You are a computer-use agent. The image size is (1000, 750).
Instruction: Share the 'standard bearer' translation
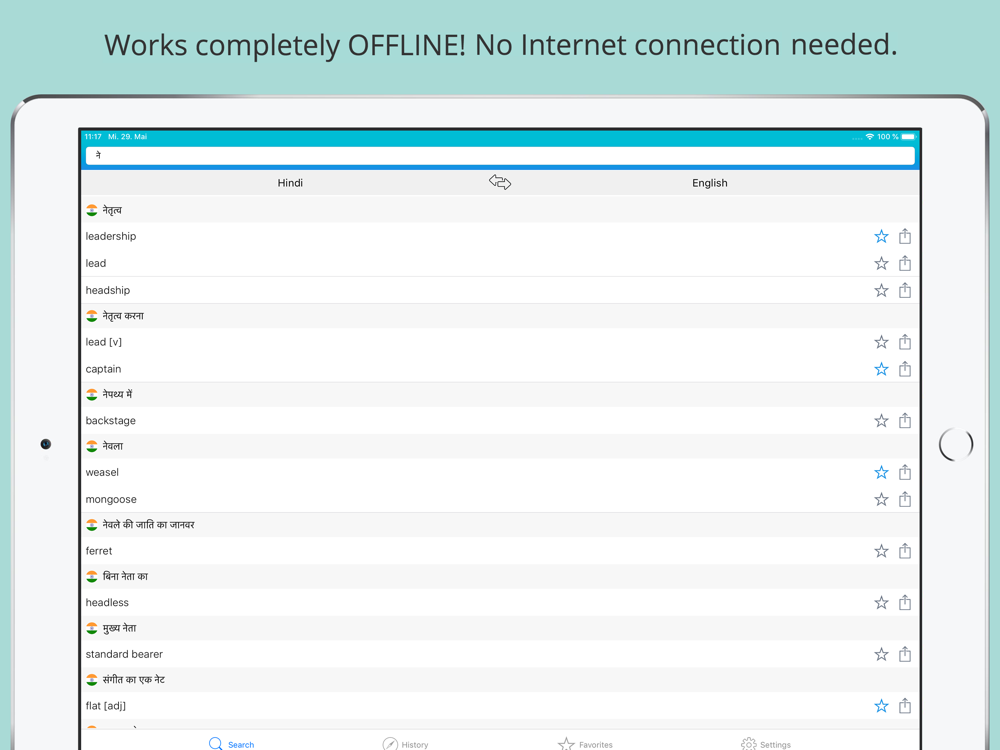(905, 654)
